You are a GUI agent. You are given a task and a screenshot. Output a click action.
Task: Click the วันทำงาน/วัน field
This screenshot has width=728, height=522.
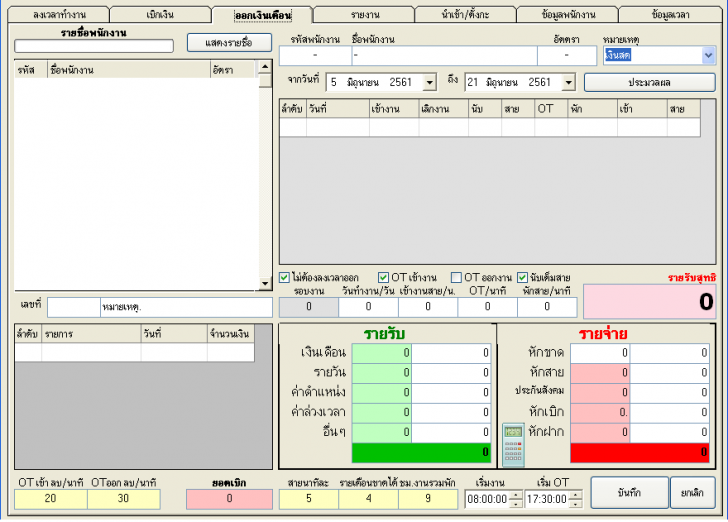pyautogui.click(x=368, y=307)
